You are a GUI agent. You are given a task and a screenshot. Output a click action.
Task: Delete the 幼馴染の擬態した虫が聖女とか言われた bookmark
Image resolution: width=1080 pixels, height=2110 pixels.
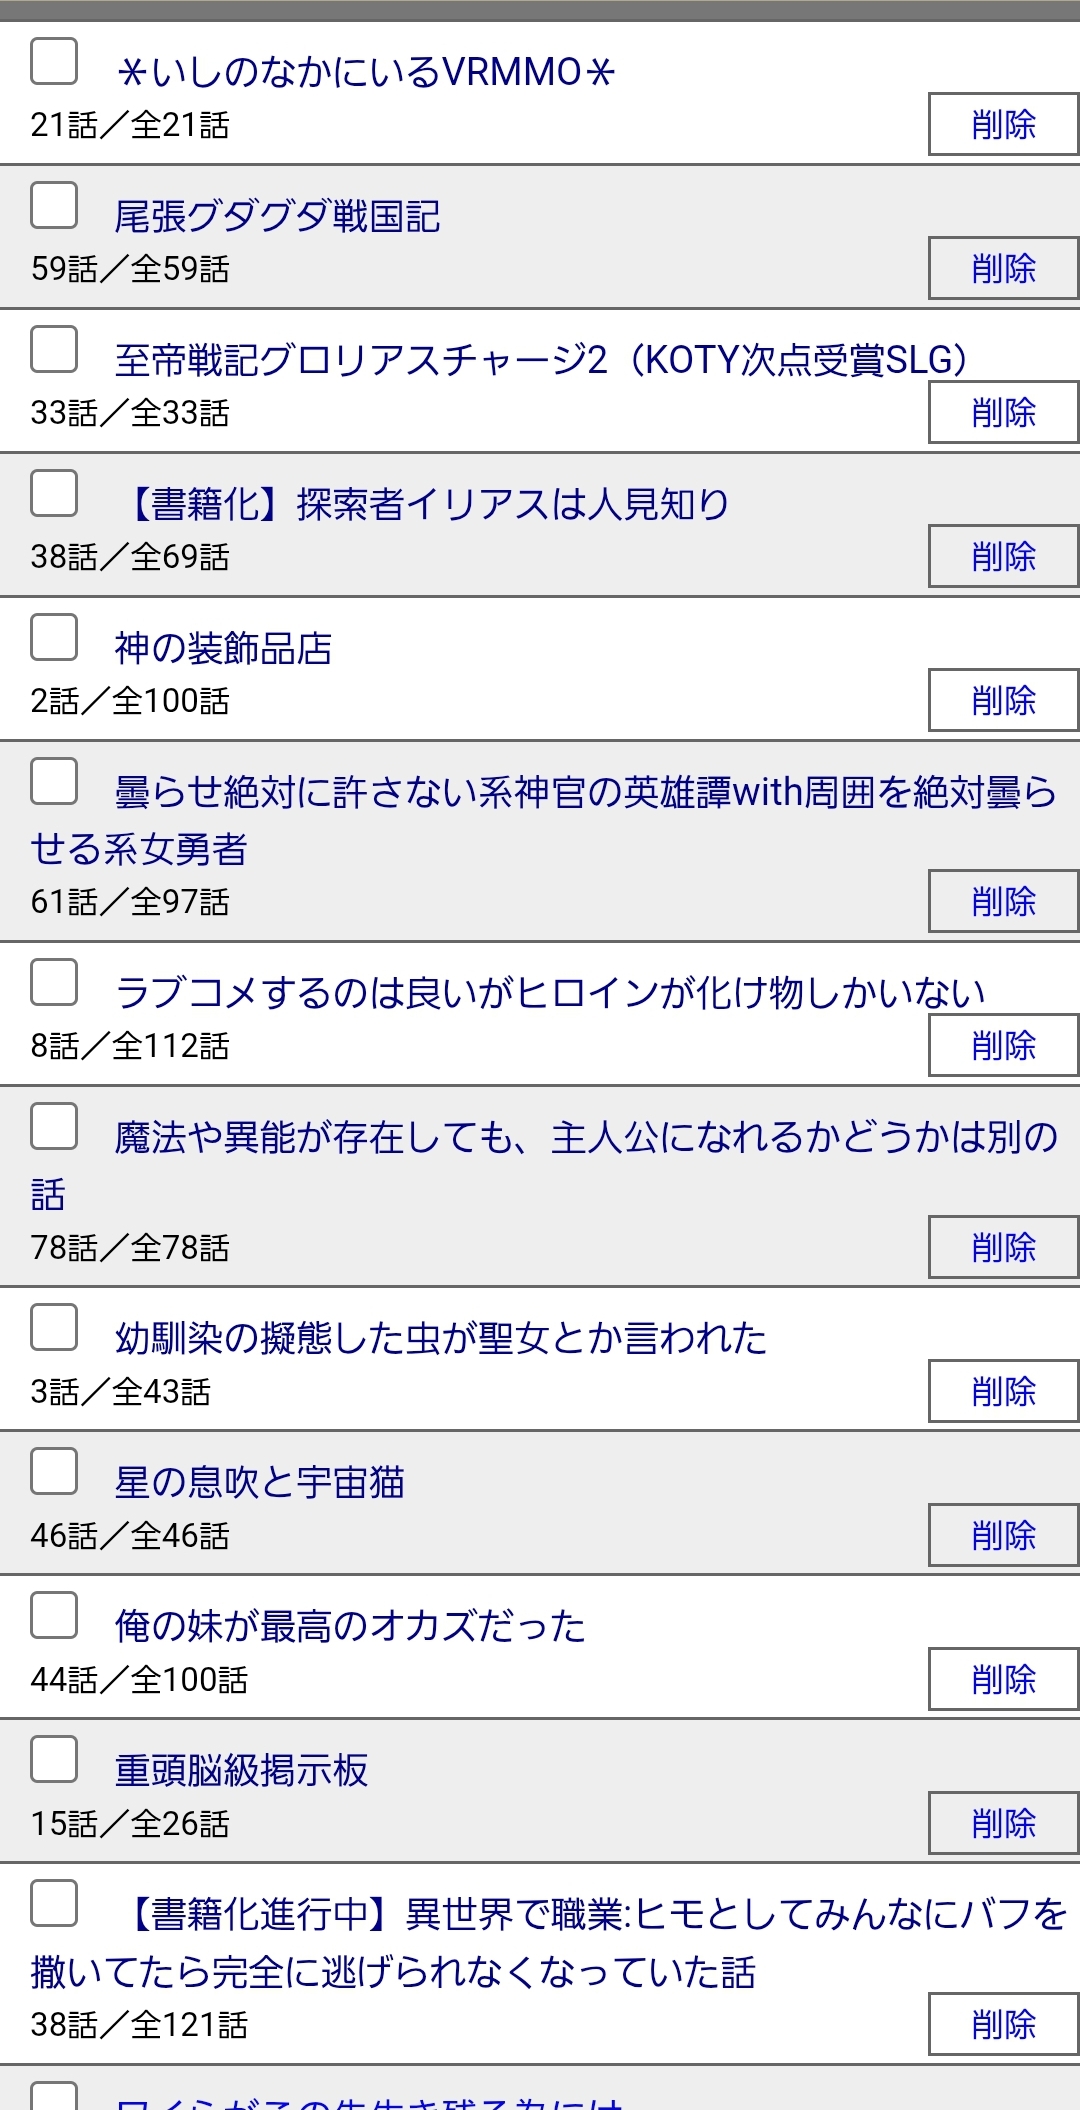click(x=1003, y=1391)
